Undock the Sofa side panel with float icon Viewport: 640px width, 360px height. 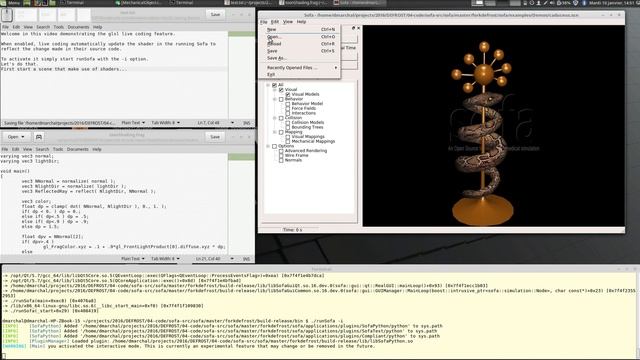(353, 28)
